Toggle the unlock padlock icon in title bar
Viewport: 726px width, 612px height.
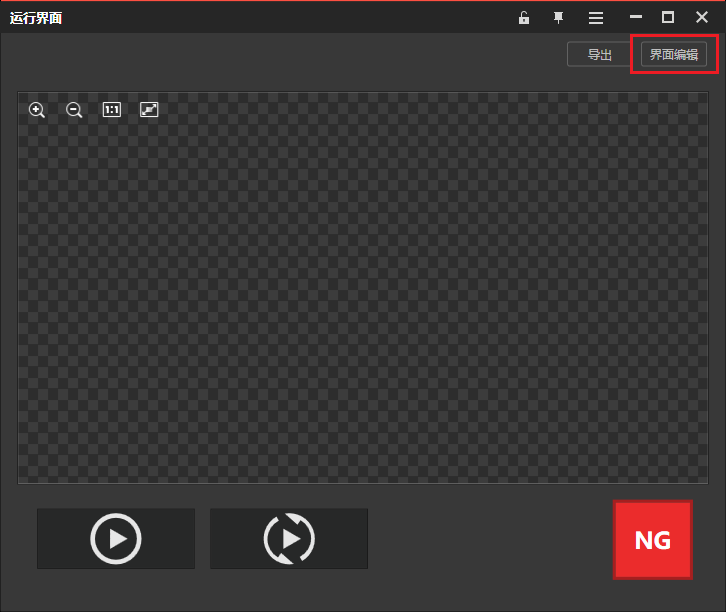pos(524,18)
